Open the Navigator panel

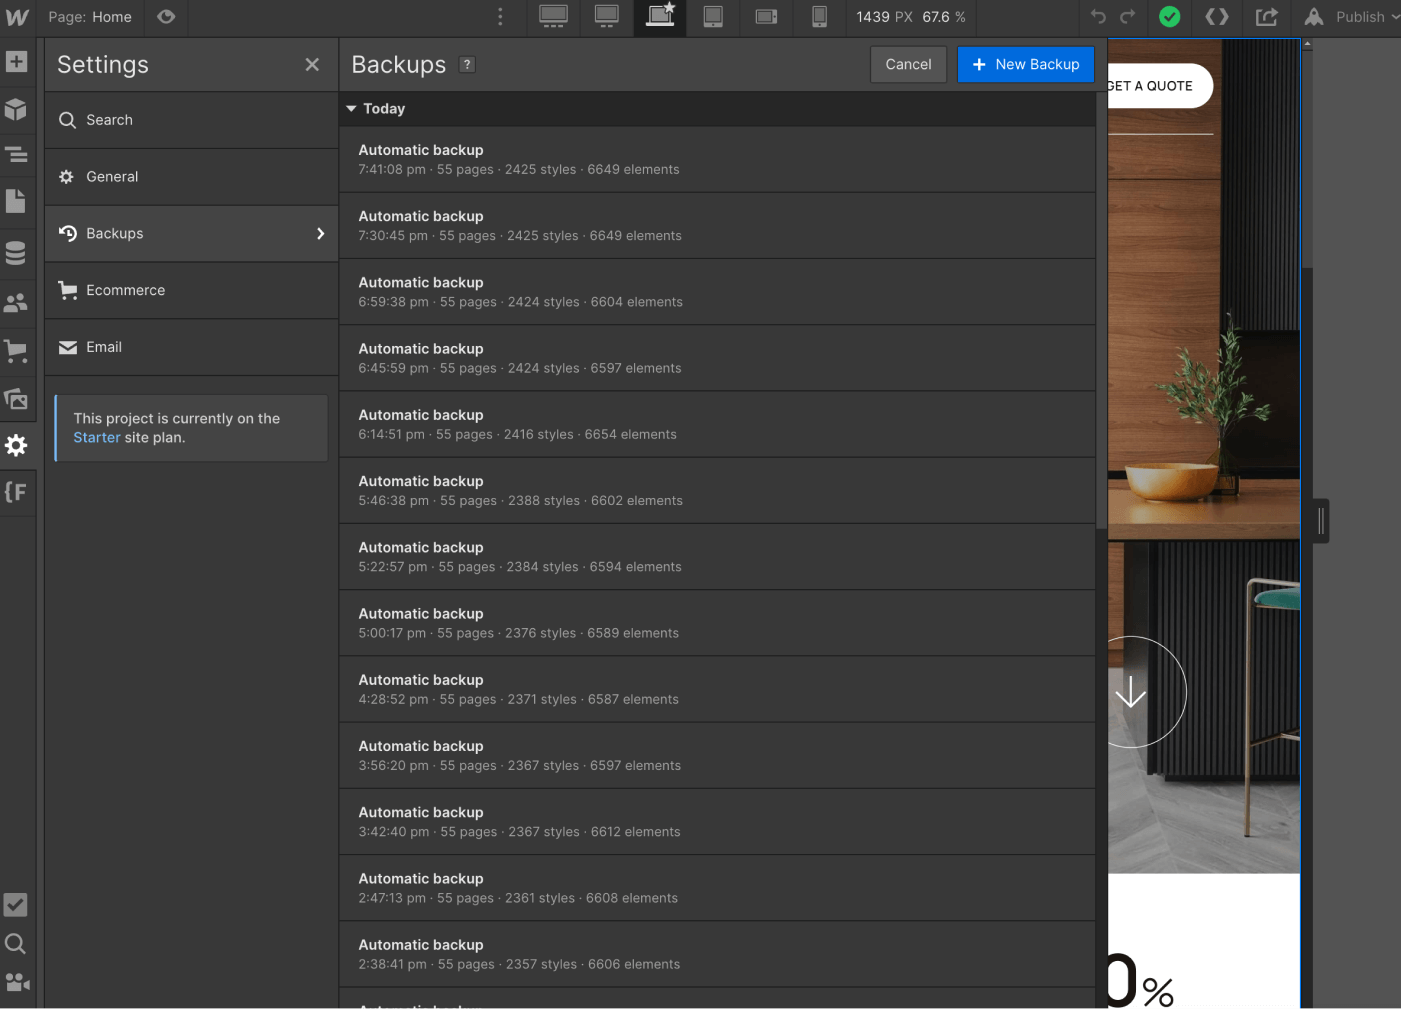(x=16, y=155)
